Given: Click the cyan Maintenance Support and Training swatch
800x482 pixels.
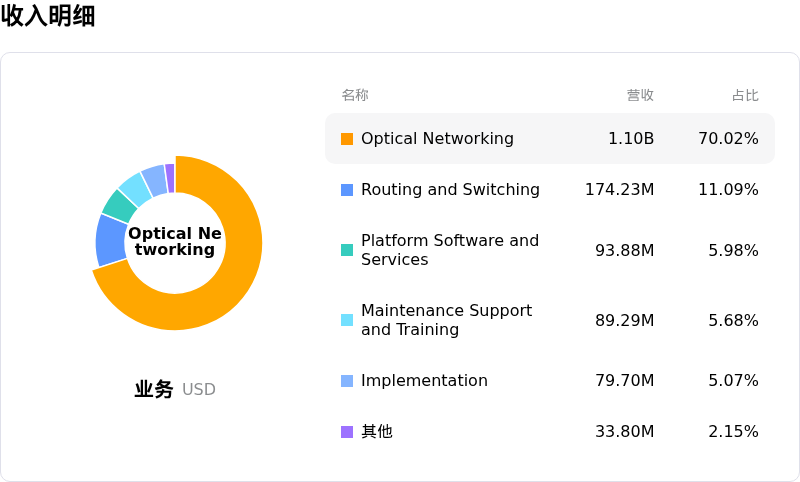Looking at the screenshot, I should click(347, 320).
